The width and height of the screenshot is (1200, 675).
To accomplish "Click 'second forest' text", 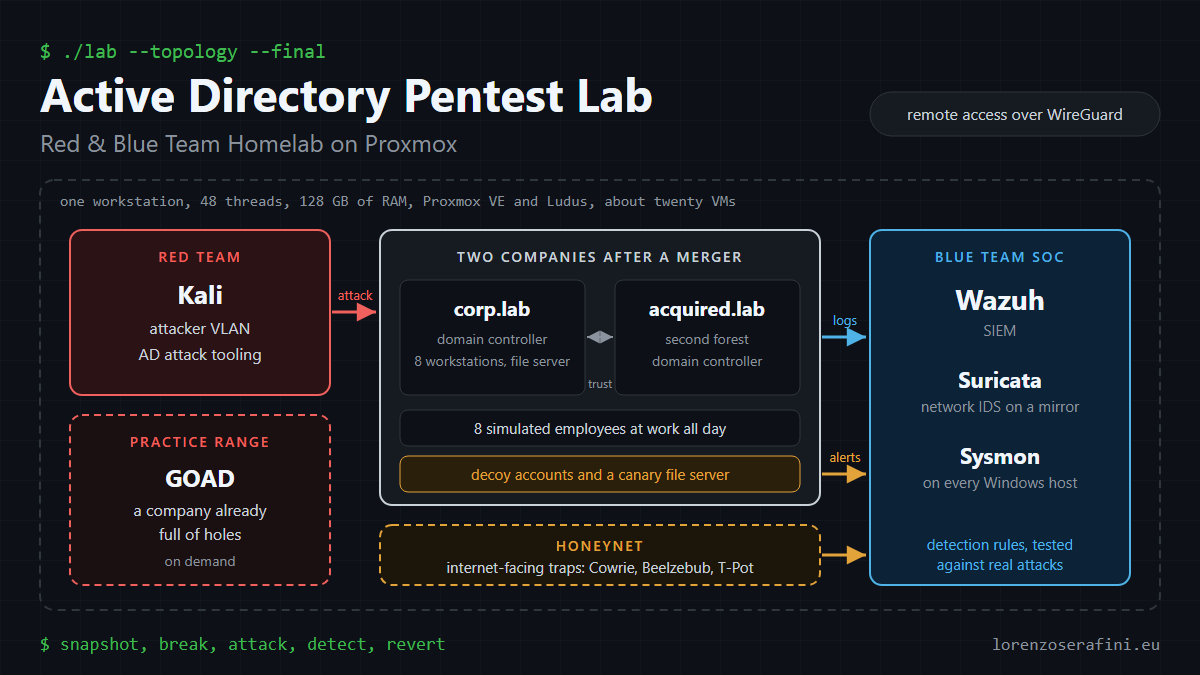I will pyautogui.click(x=707, y=339).
